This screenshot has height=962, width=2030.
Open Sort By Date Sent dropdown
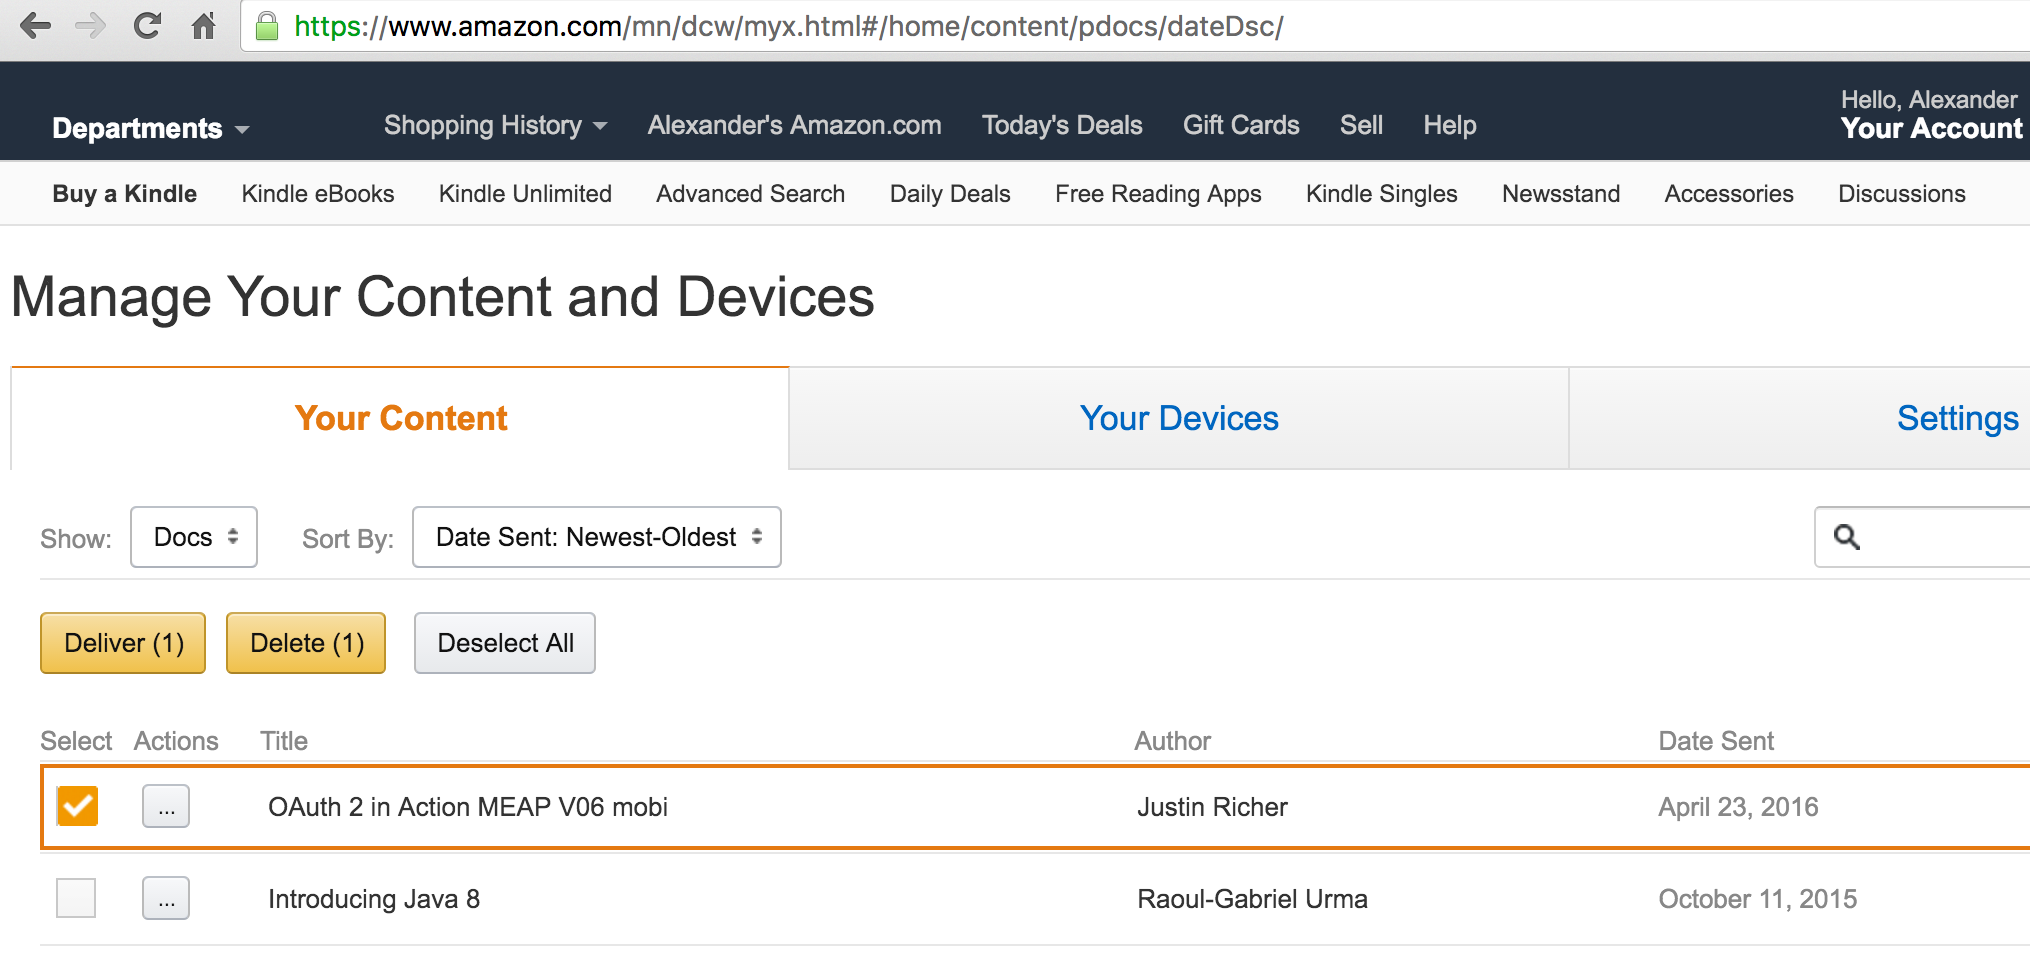(597, 537)
